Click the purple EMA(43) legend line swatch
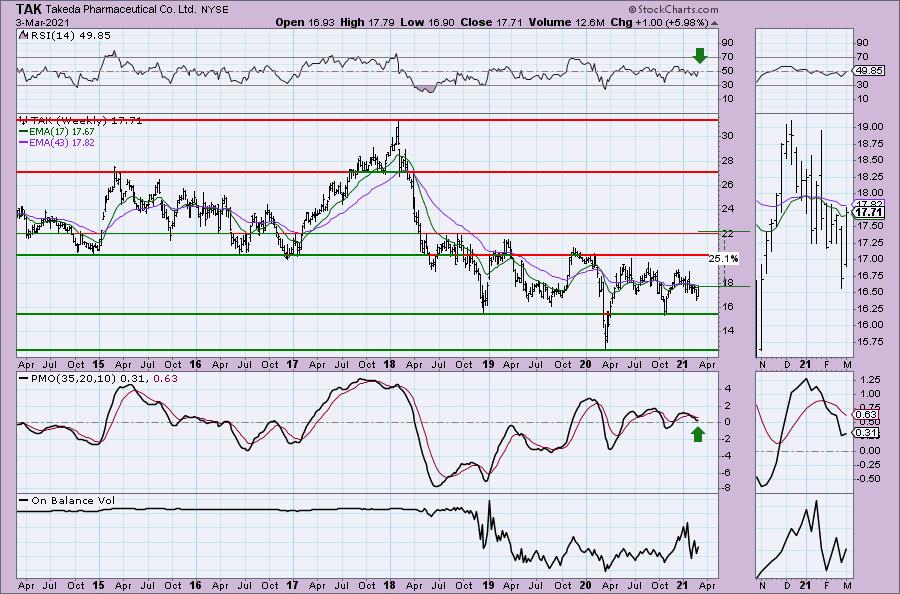The width and height of the screenshot is (900, 594). [24, 142]
